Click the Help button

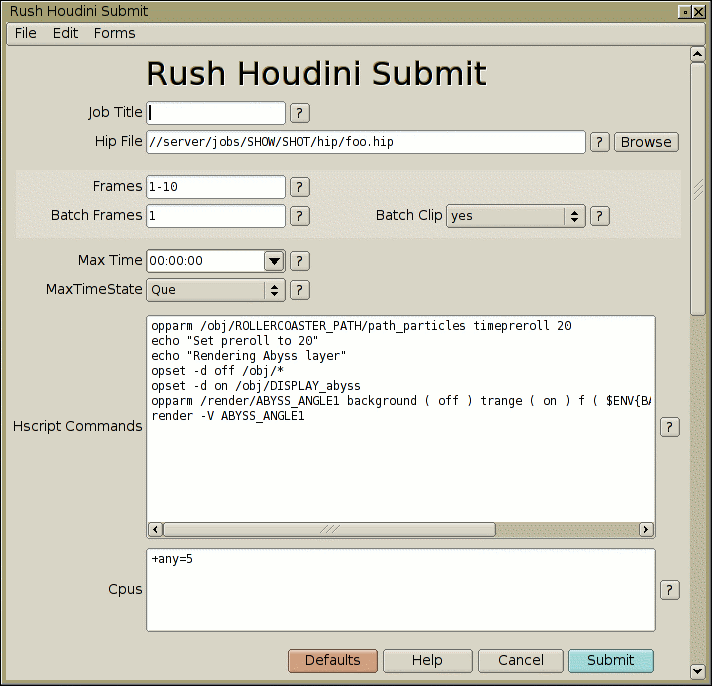(x=427, y=660)
